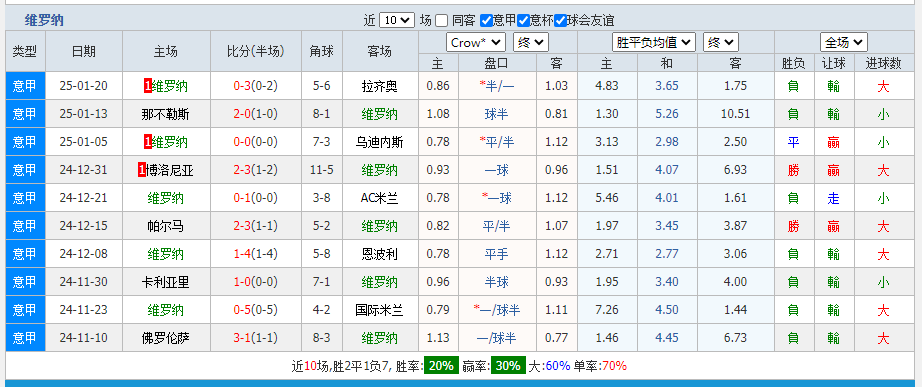
Task: Click the 20% win rate badge
Action: [441, 366]
